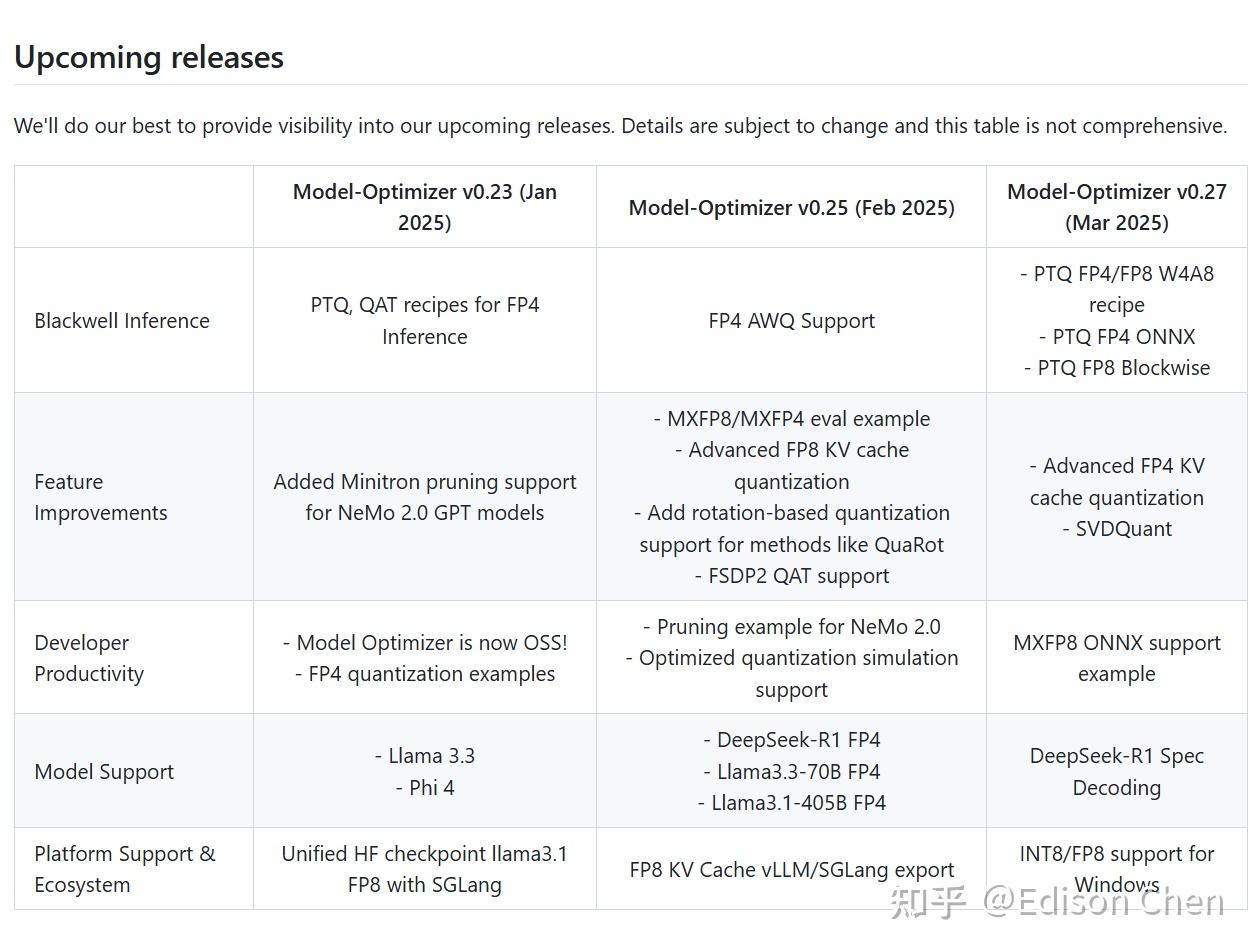Click the "DeepSeek-R1 Spec Decoding" cell

(1116, 772)
